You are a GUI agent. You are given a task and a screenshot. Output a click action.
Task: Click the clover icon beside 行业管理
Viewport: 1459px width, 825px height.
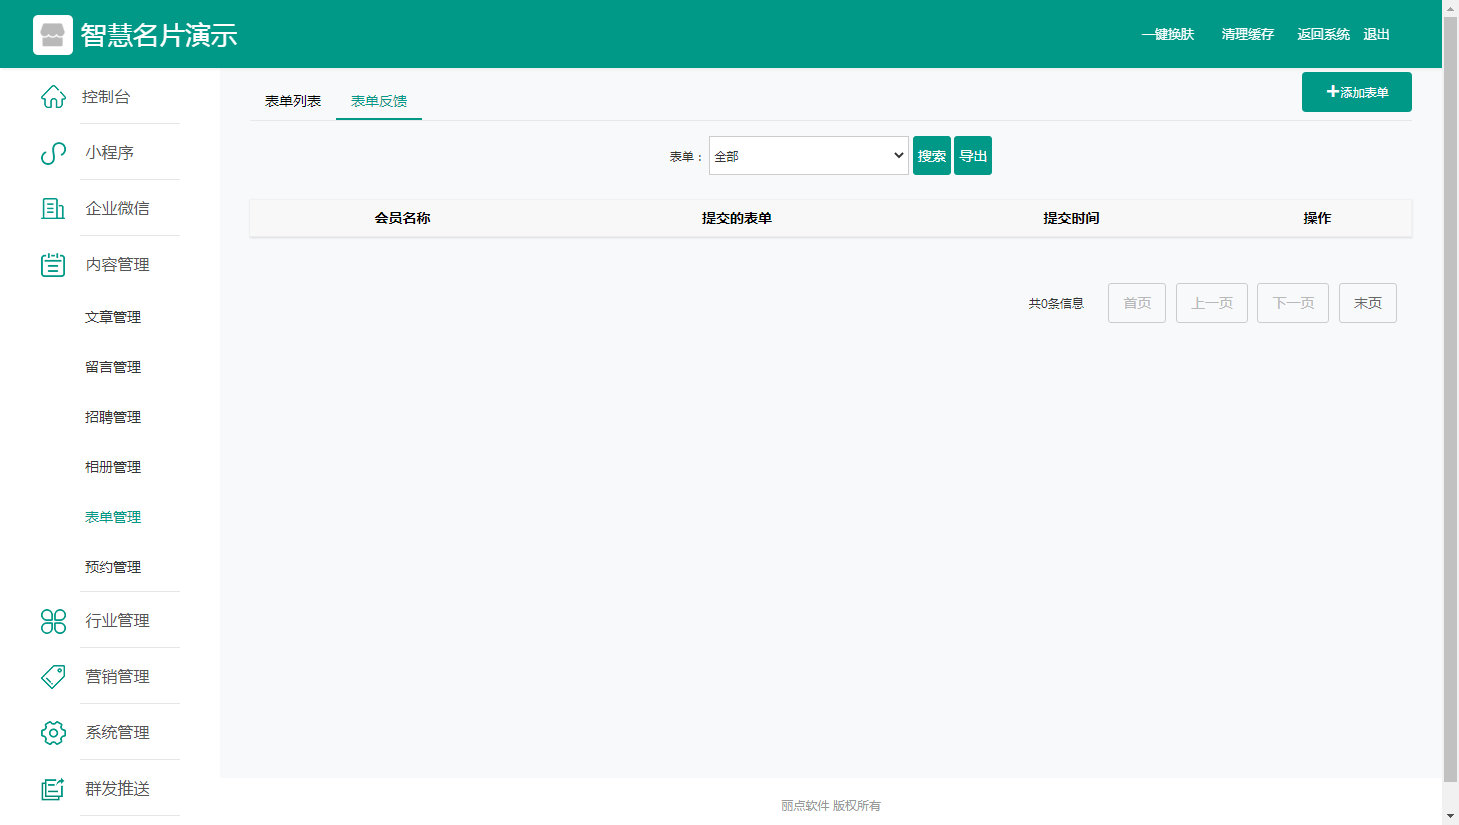point(53,621)
